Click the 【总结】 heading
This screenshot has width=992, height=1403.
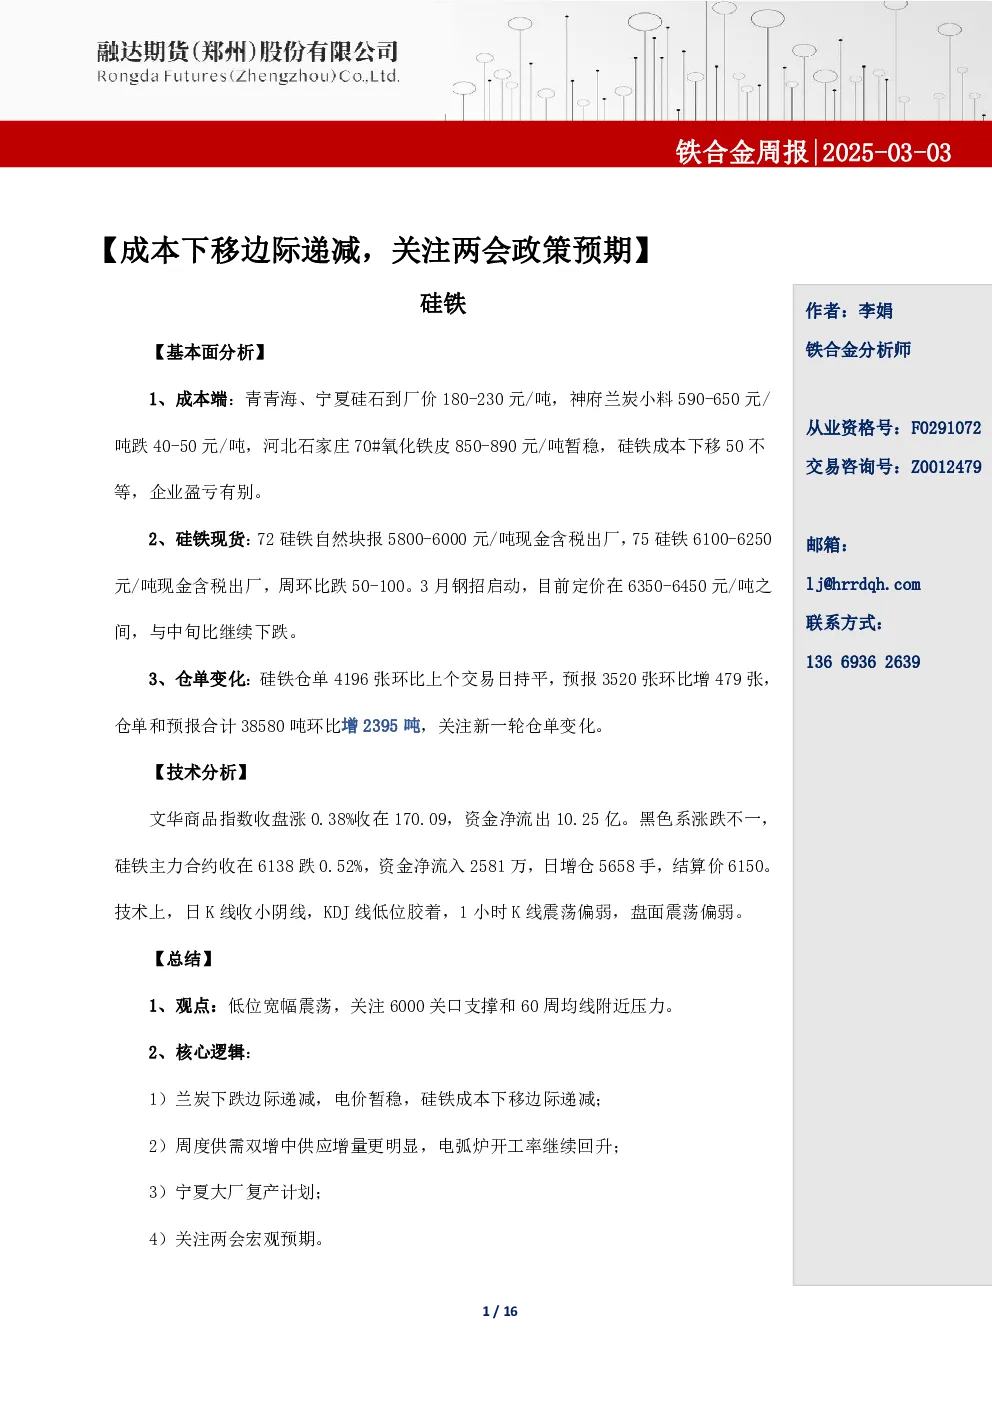tap(183, 959)
